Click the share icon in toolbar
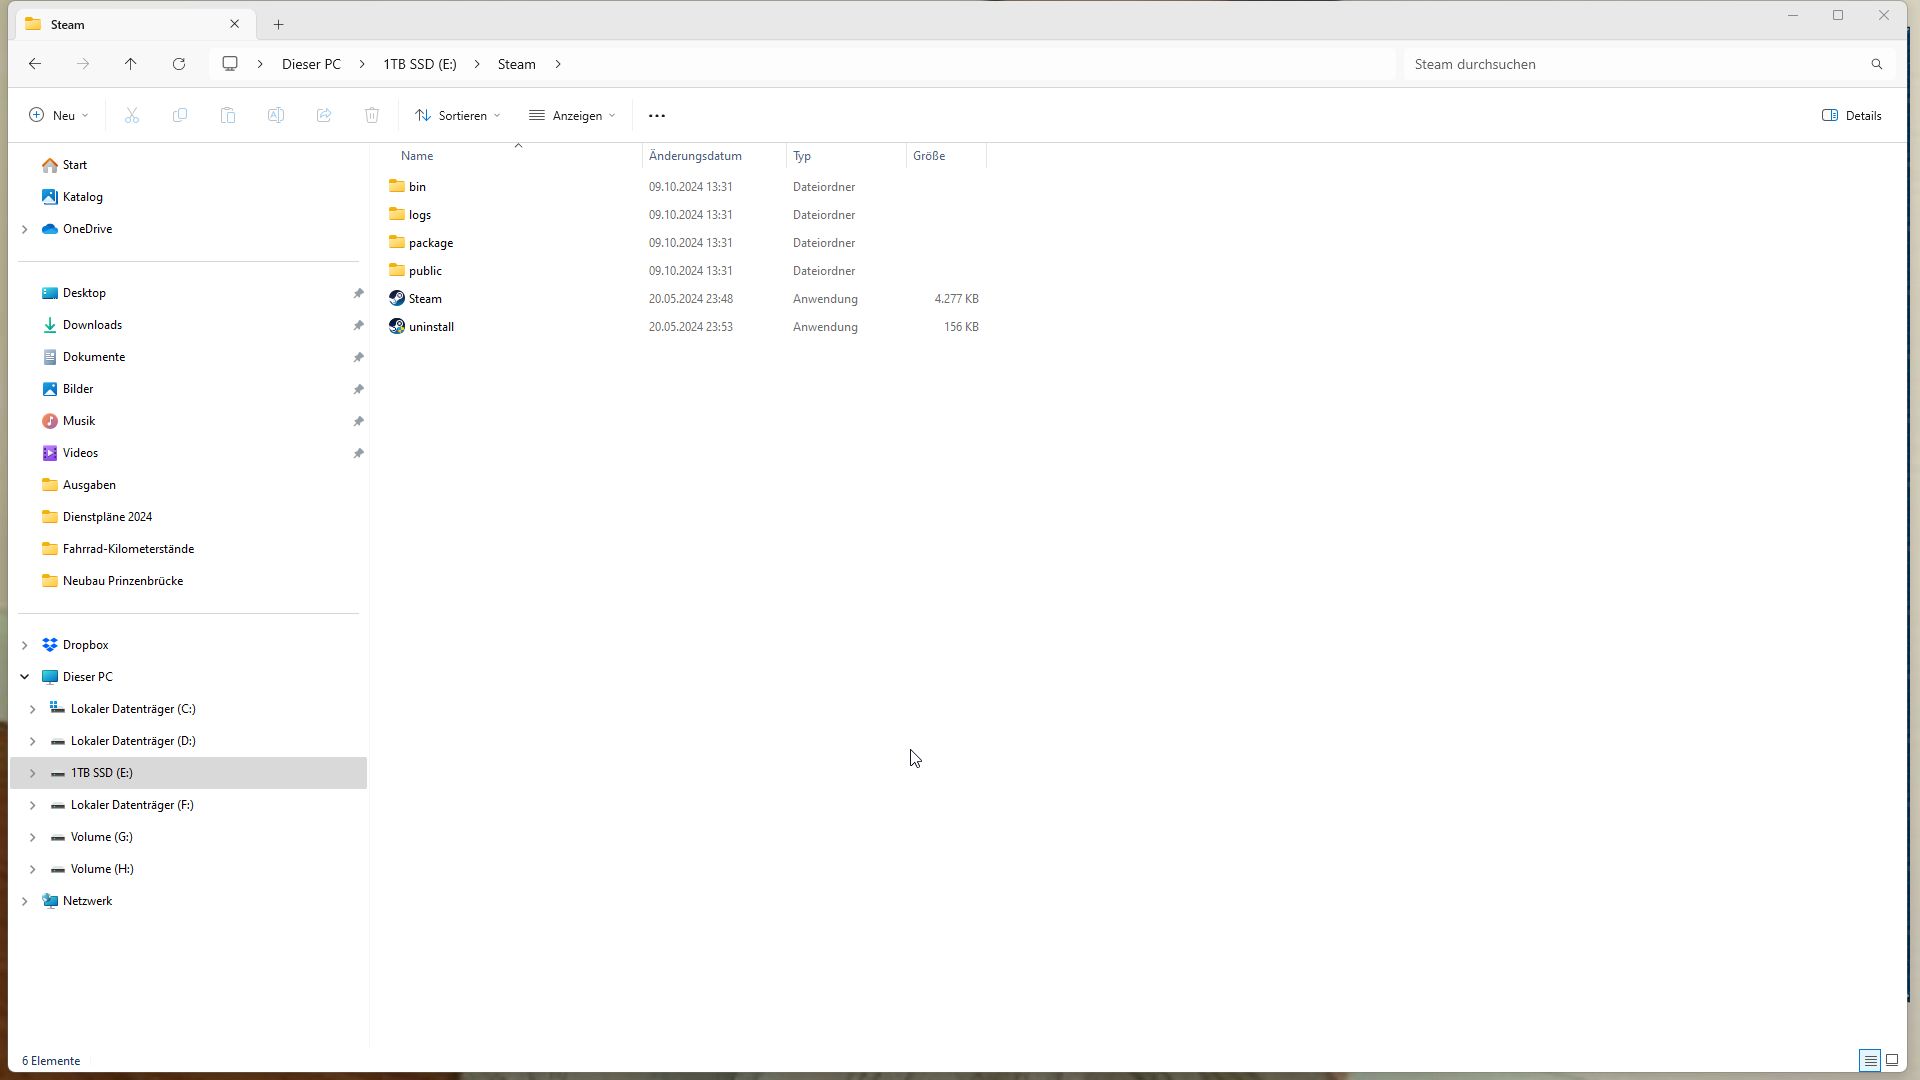Viewport: 1920px width, 1080px height. (324, 116)
